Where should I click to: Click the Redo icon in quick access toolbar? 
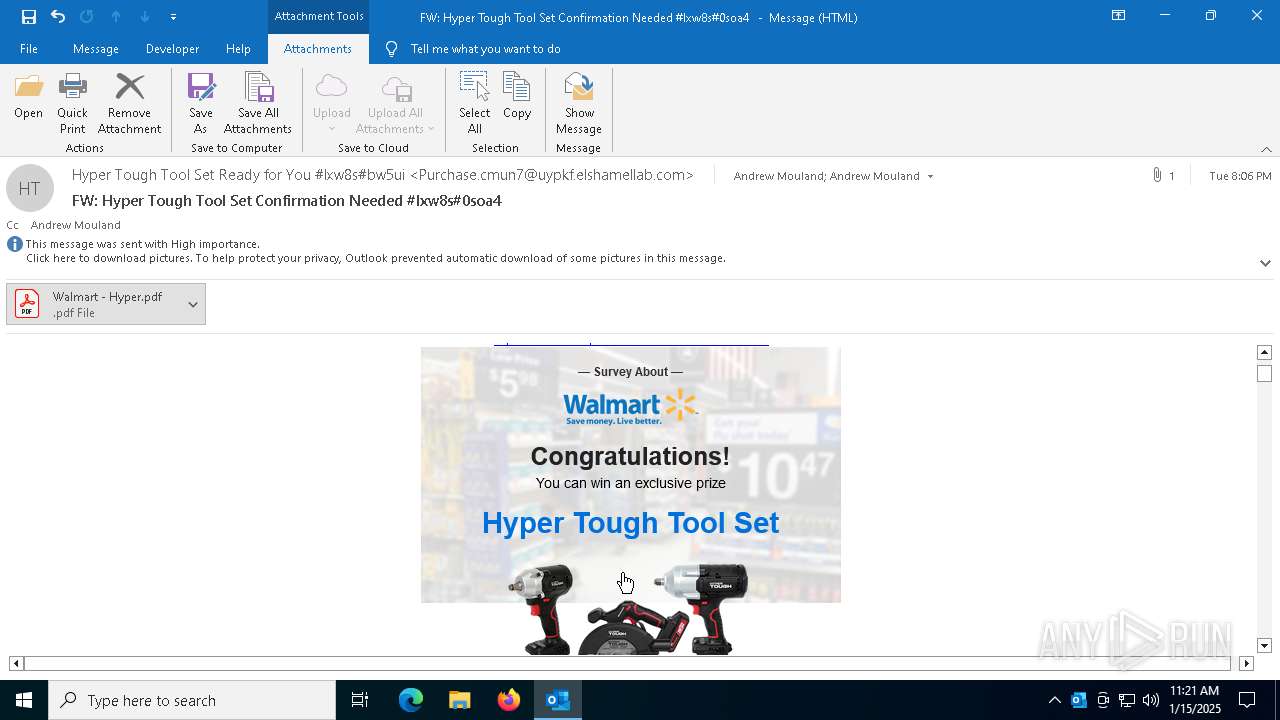click(x=86, y=17)
